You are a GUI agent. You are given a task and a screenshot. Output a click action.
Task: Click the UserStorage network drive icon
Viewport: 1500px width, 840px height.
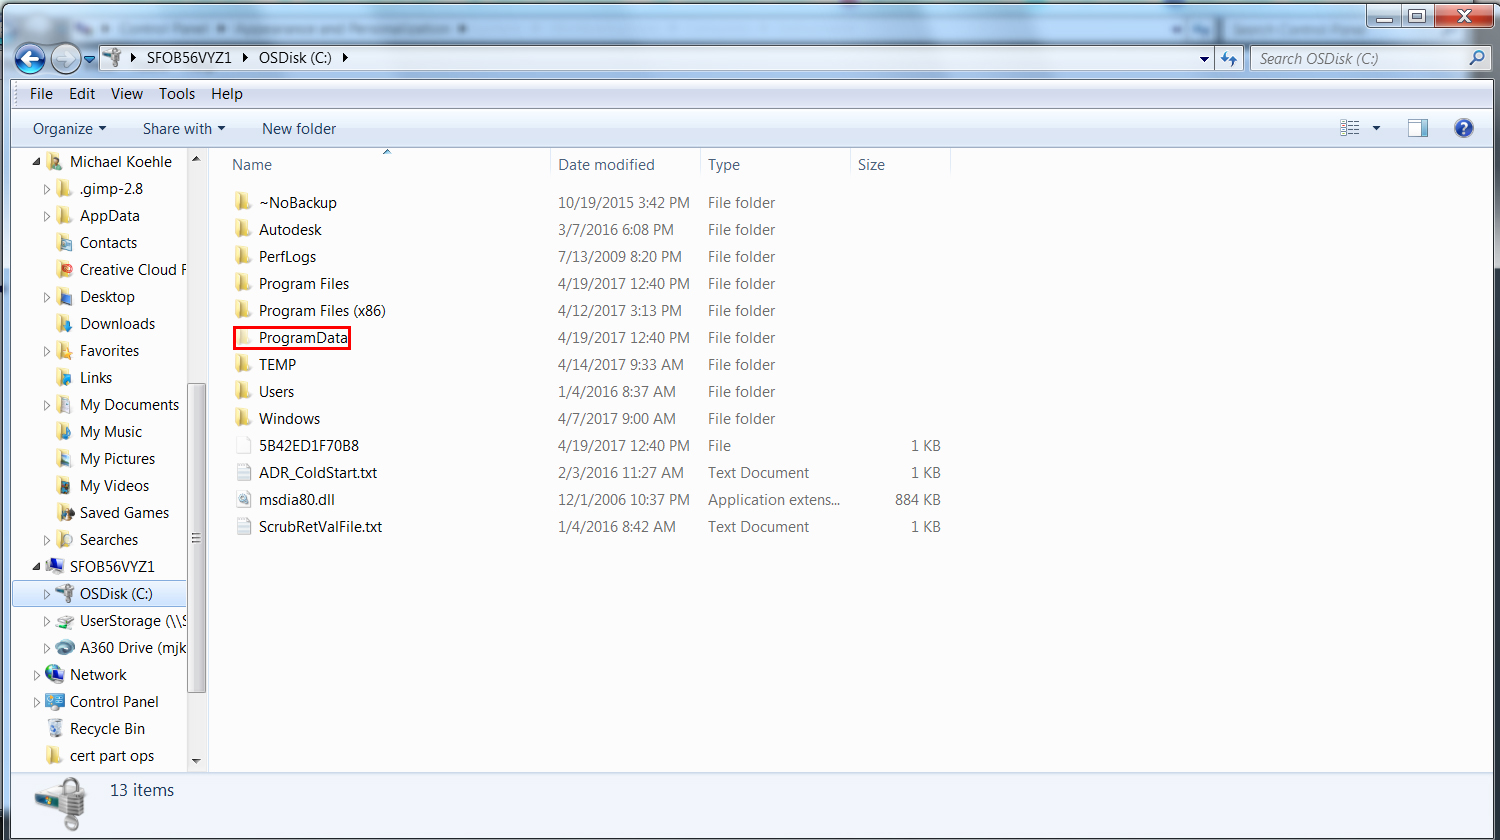pos(64,620)
